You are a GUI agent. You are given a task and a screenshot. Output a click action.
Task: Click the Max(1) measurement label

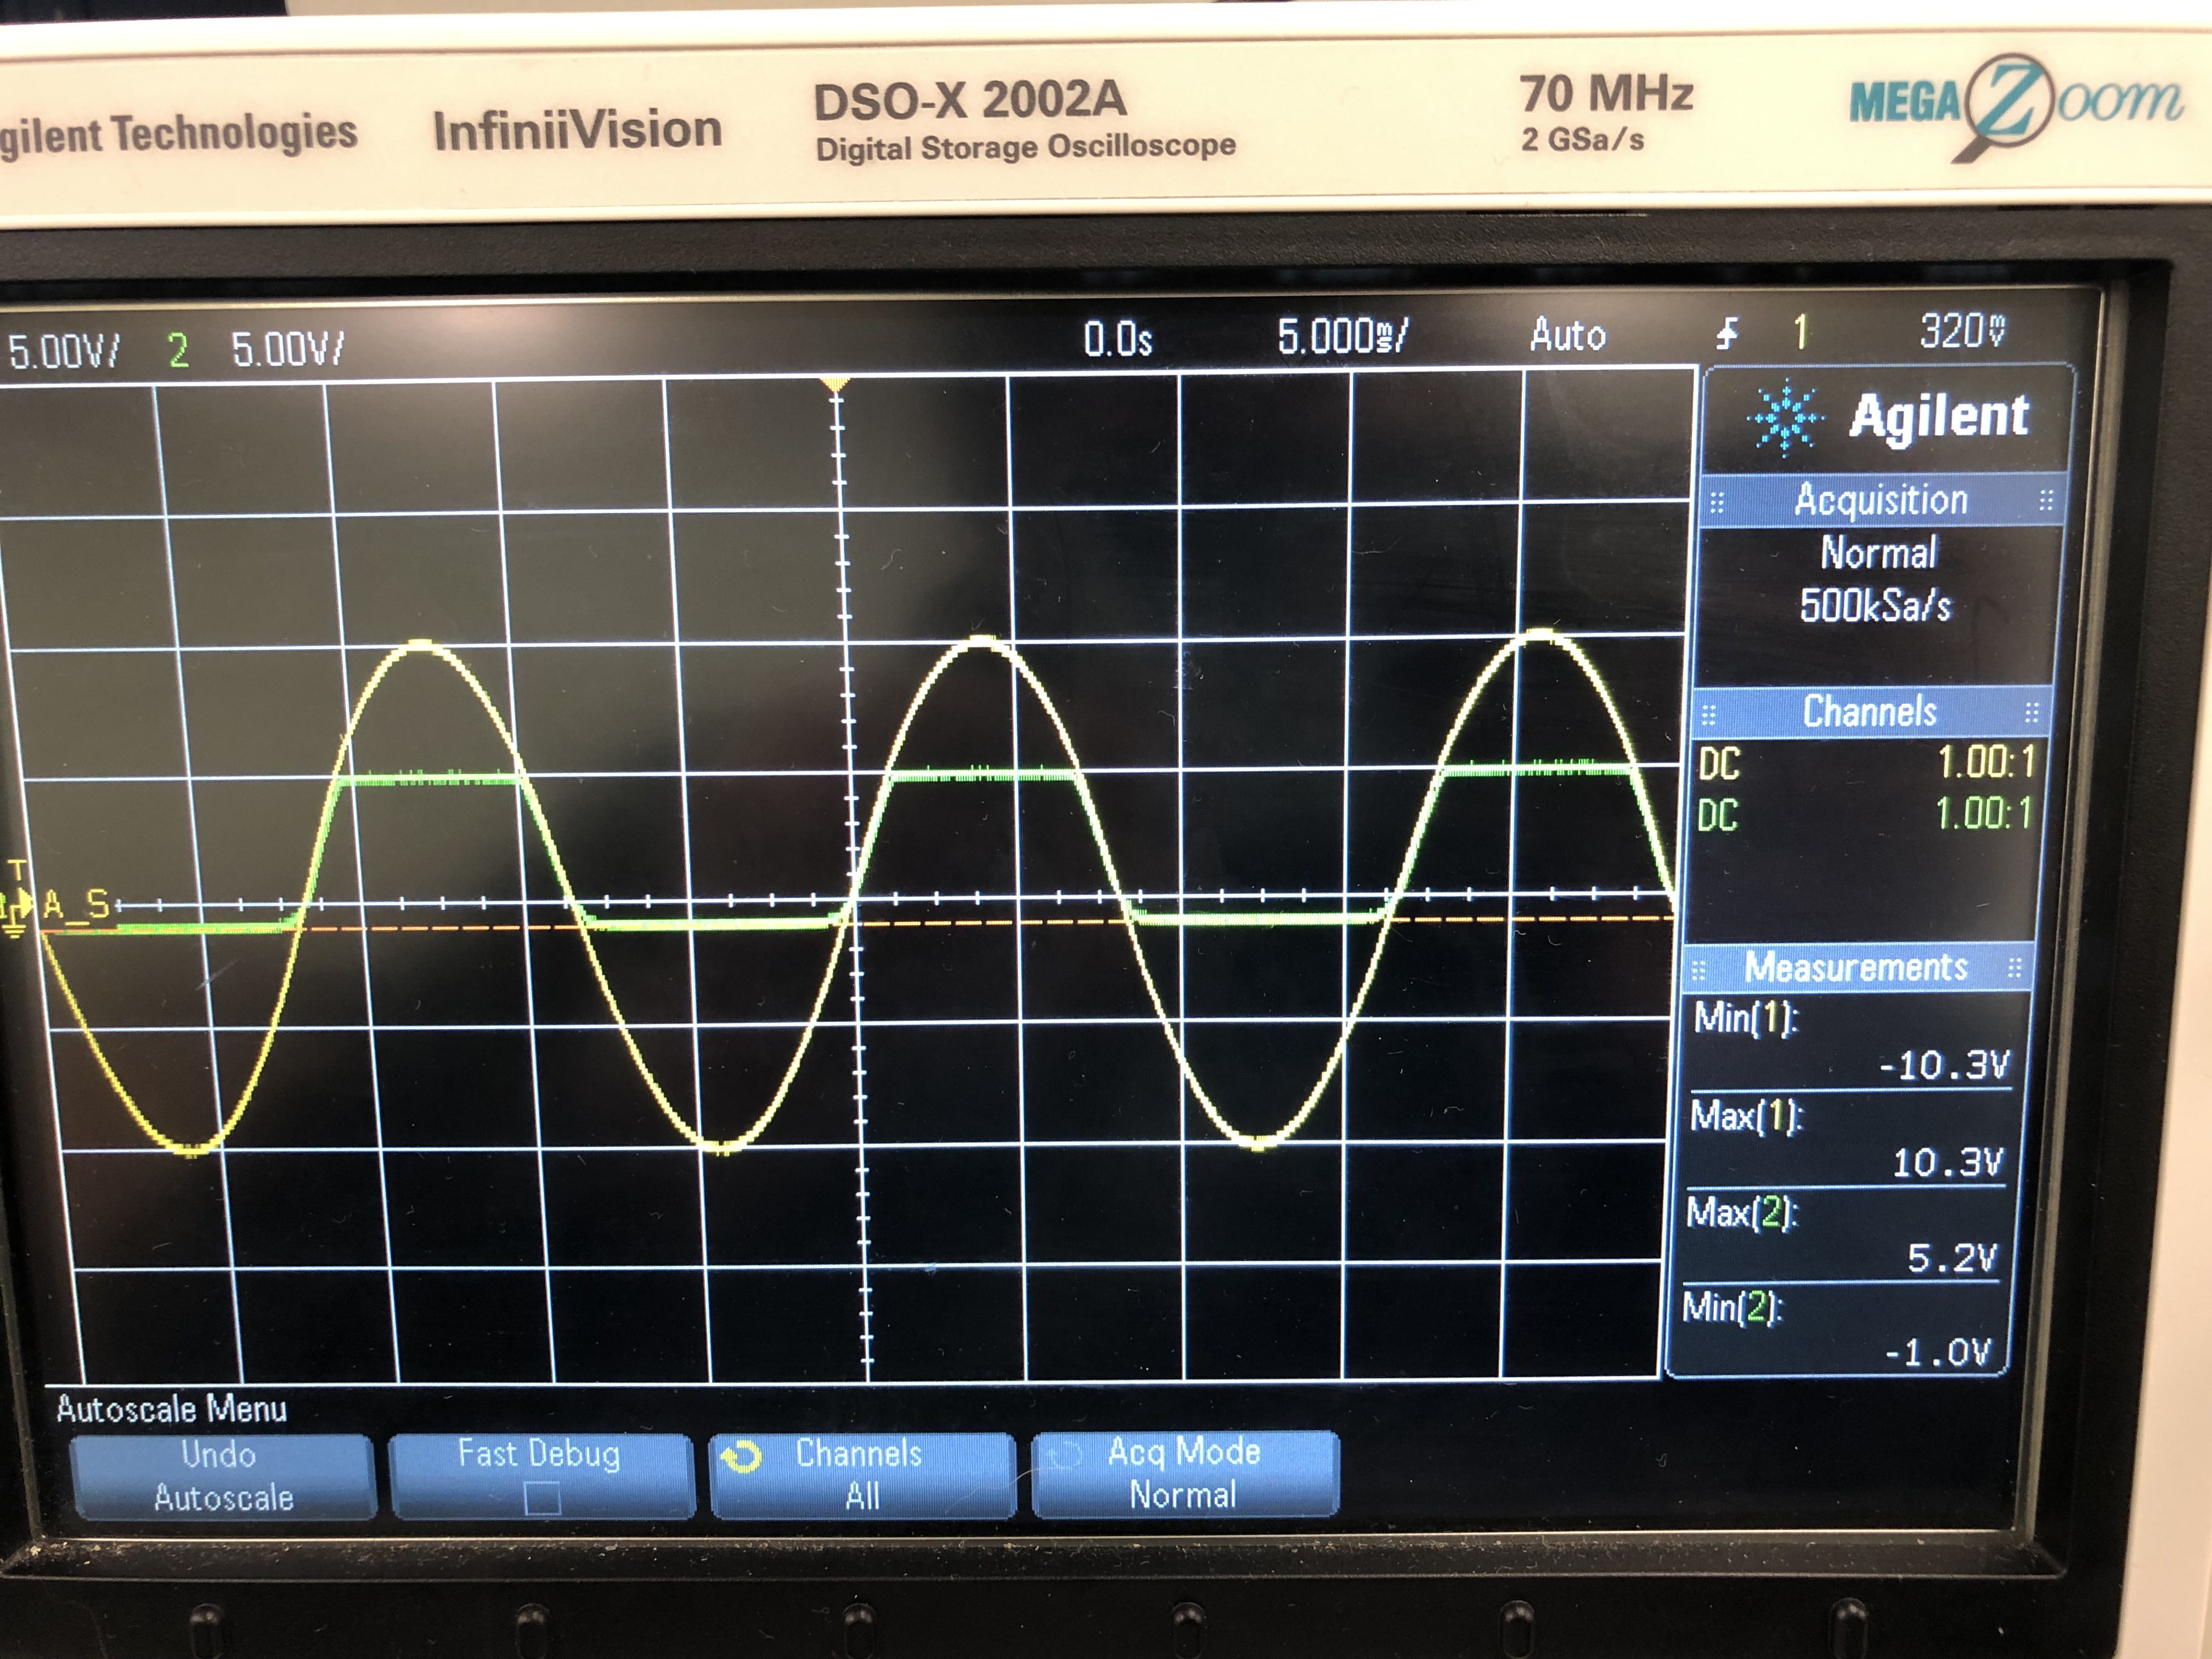(1746, 1115)
